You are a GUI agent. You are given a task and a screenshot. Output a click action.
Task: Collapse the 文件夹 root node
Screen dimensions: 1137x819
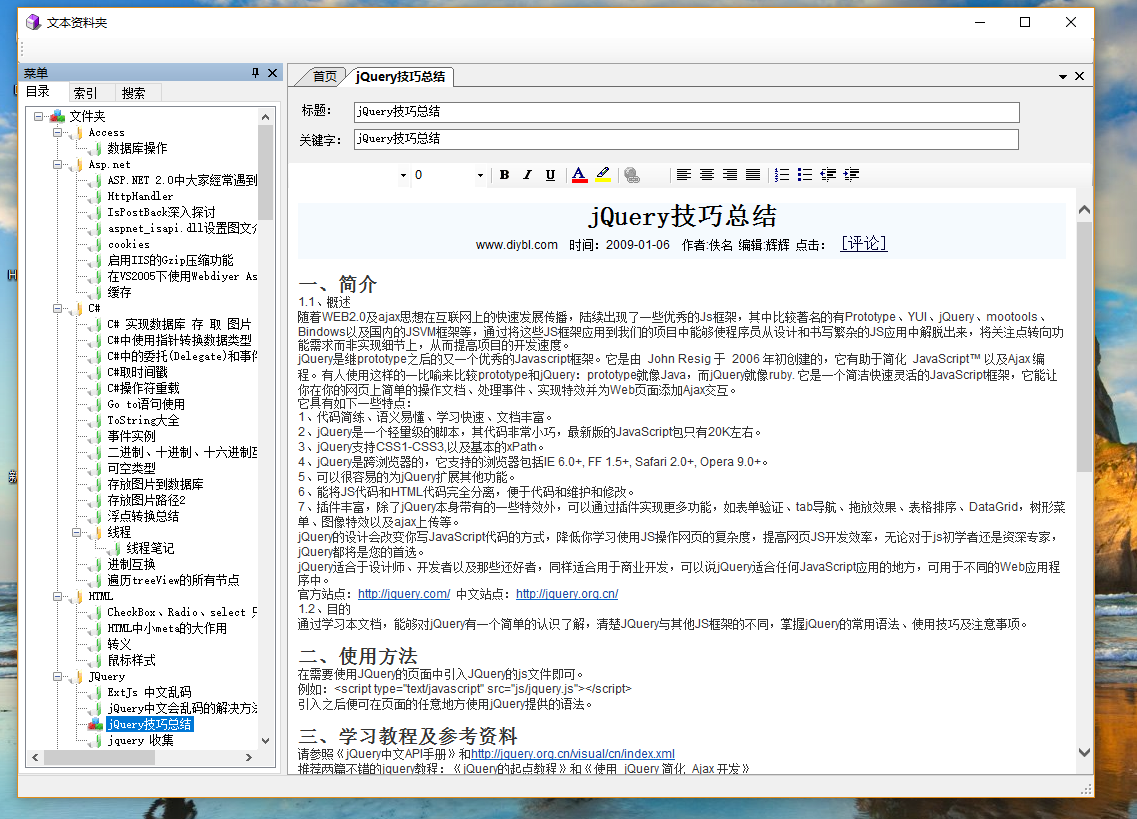point(38,116)
